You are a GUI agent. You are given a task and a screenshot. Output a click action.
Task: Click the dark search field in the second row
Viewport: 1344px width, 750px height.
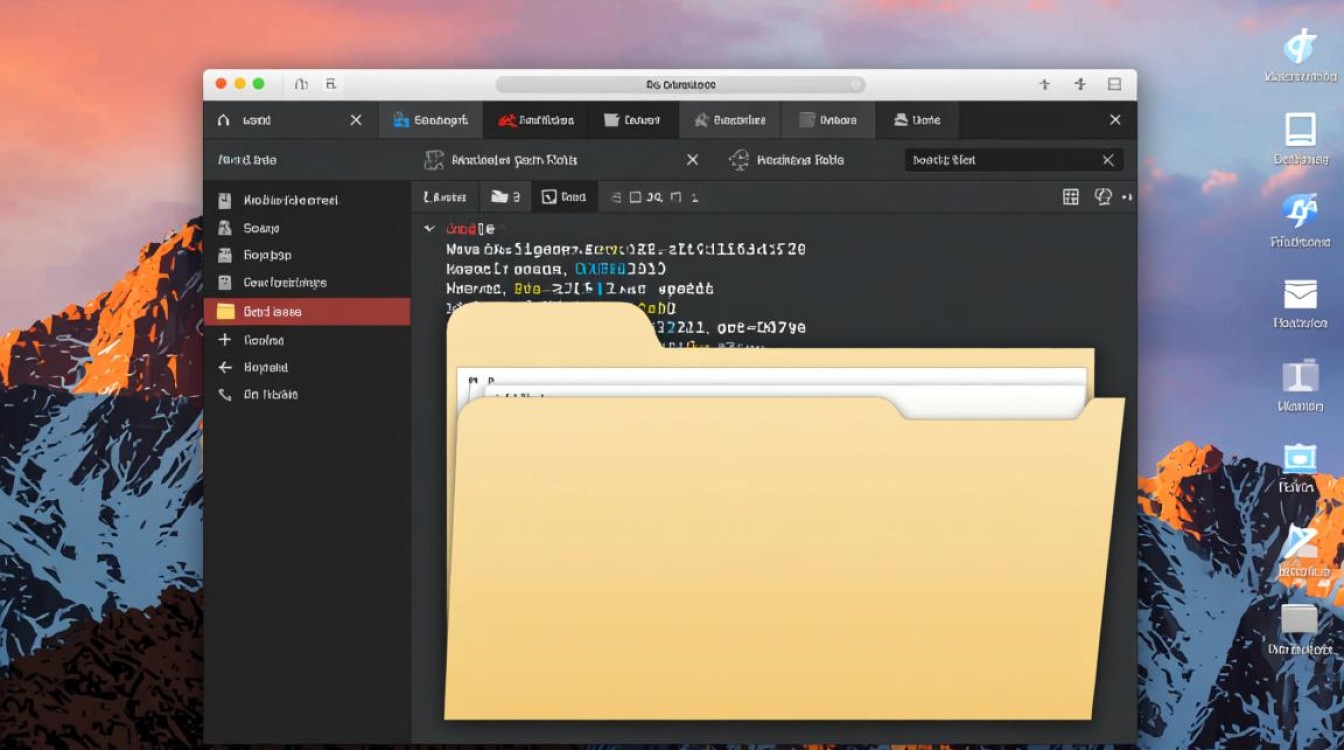(x=1000, y=160)
